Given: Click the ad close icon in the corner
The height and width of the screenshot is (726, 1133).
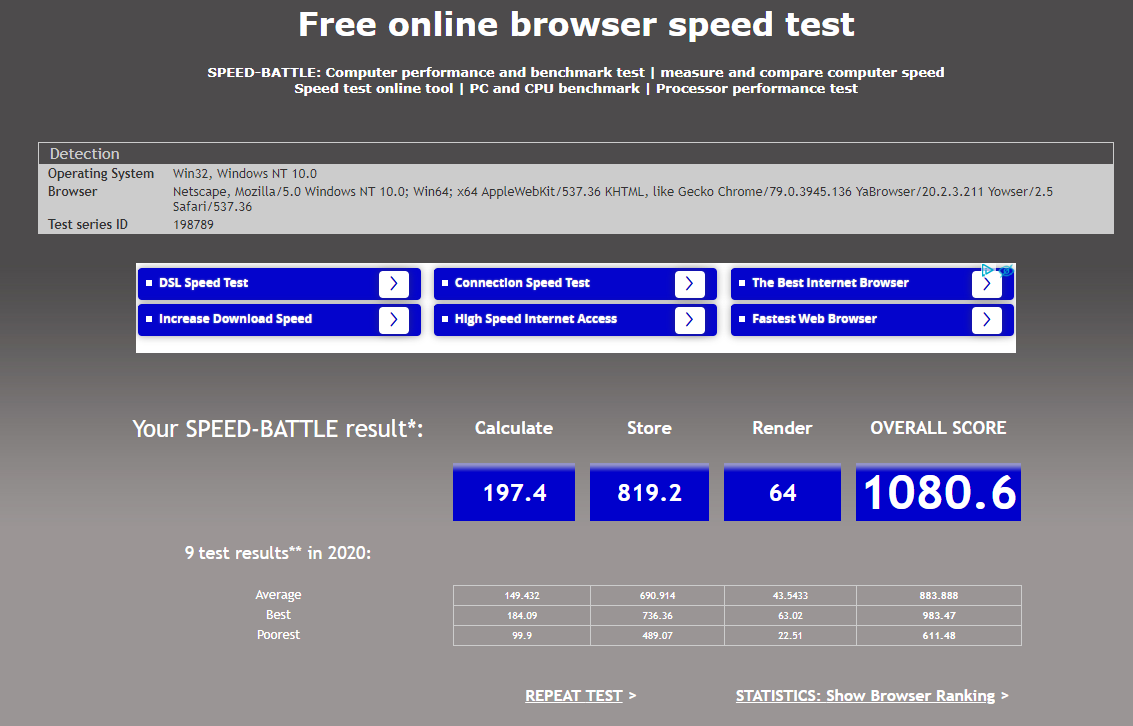Looking at the screenshot, I should coord(1006,270).
